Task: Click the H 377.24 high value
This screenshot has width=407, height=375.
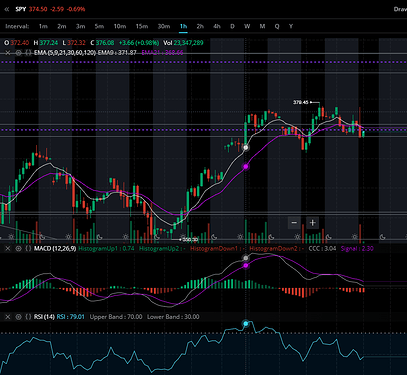Action: point(46,43)
